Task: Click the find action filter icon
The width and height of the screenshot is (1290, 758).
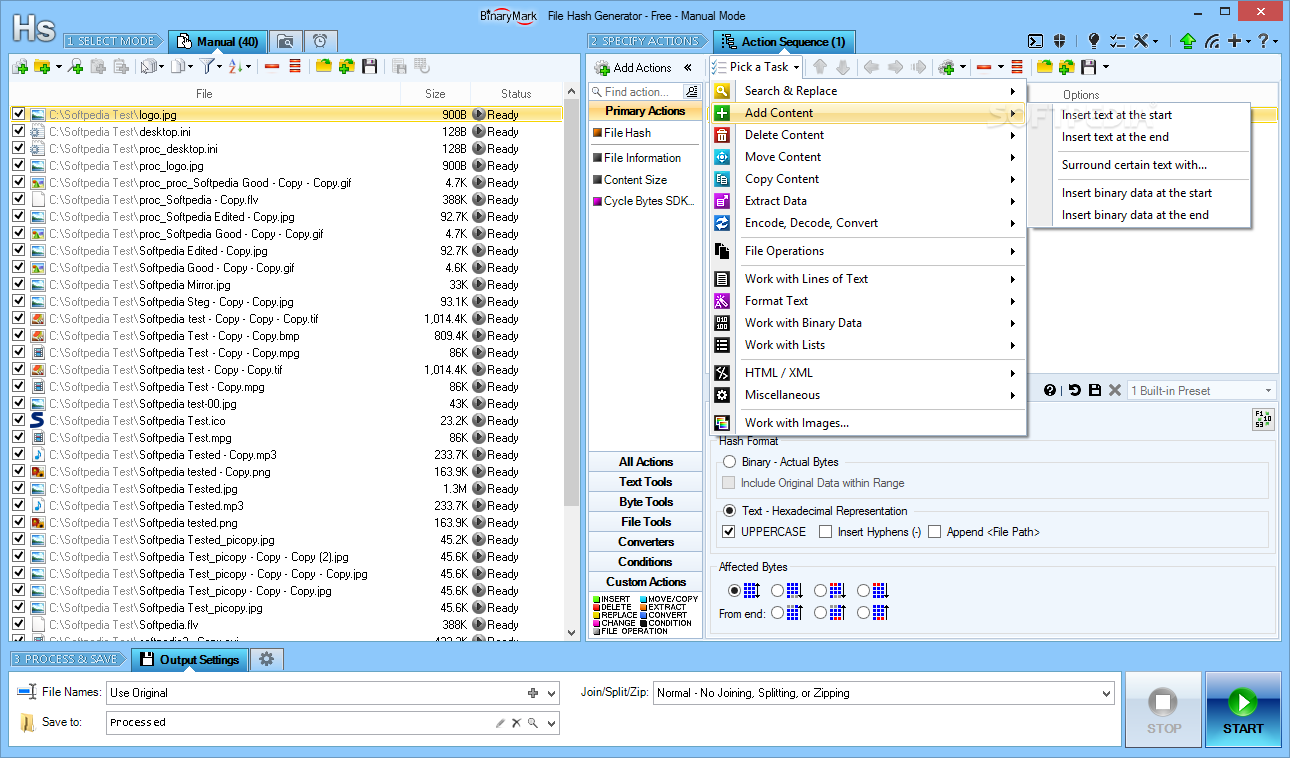Action: point(691,92)
